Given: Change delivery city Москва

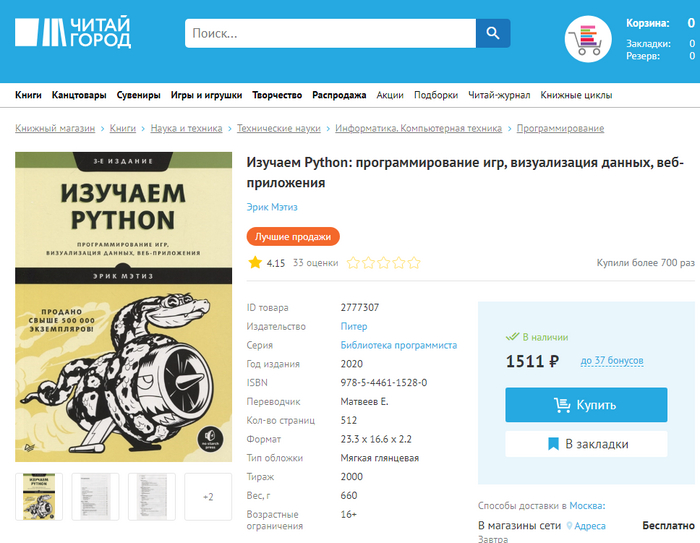Looking at the screenshot, I should (x=587, y=505).
